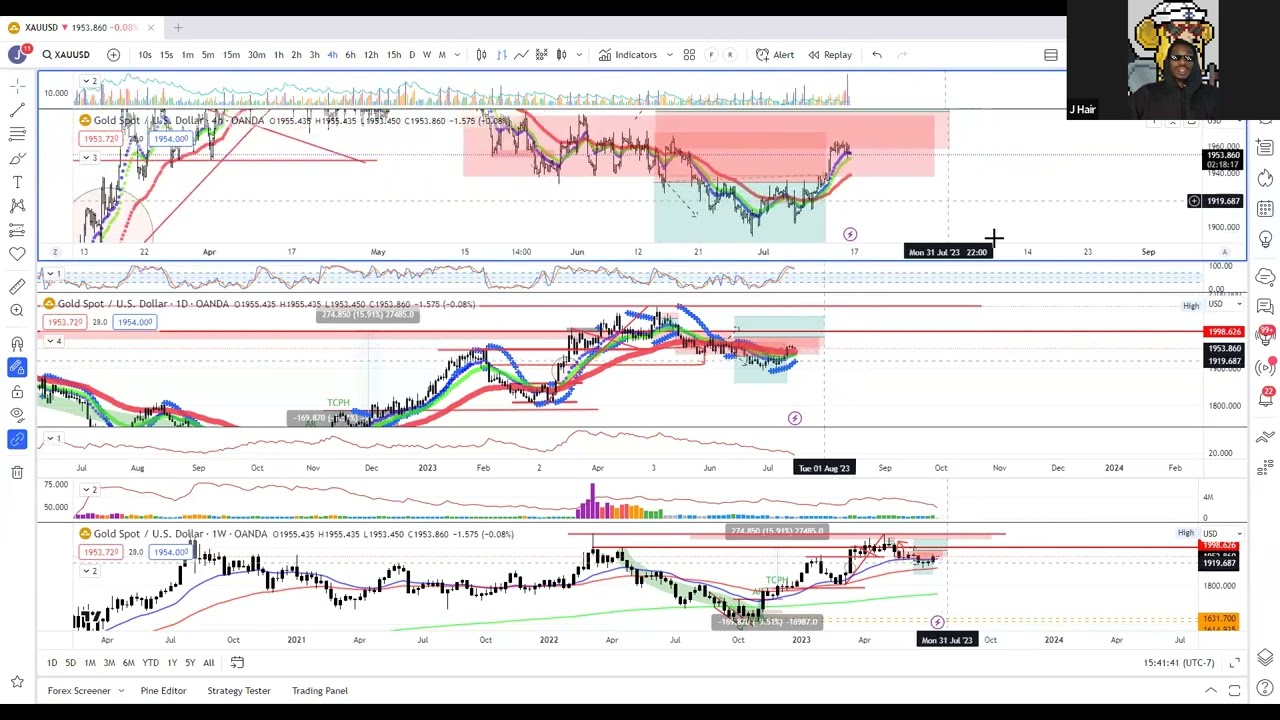The height and width of the screenshot is (720, 1280).
Task: Click the zoom in magnifier tool
Action: point(17,311)
